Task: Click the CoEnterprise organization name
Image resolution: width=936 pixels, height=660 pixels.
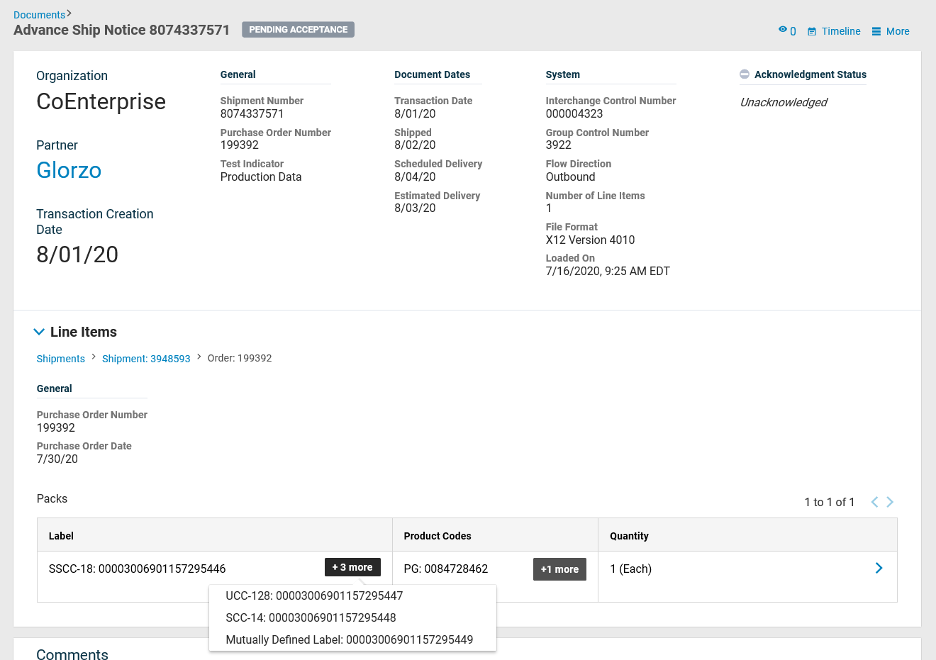Action: click(101, 101)
